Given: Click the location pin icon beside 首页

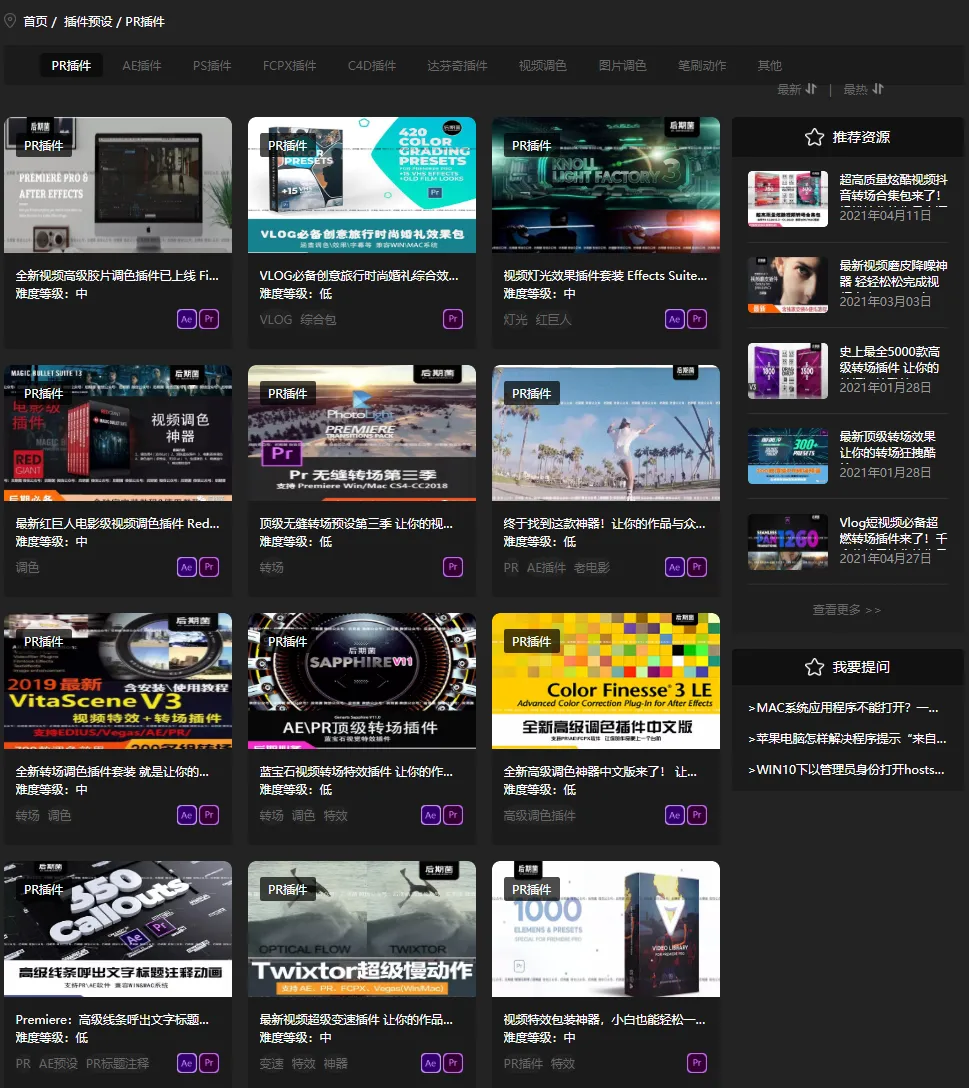Looking at the screenshot, I should [10, 21].
